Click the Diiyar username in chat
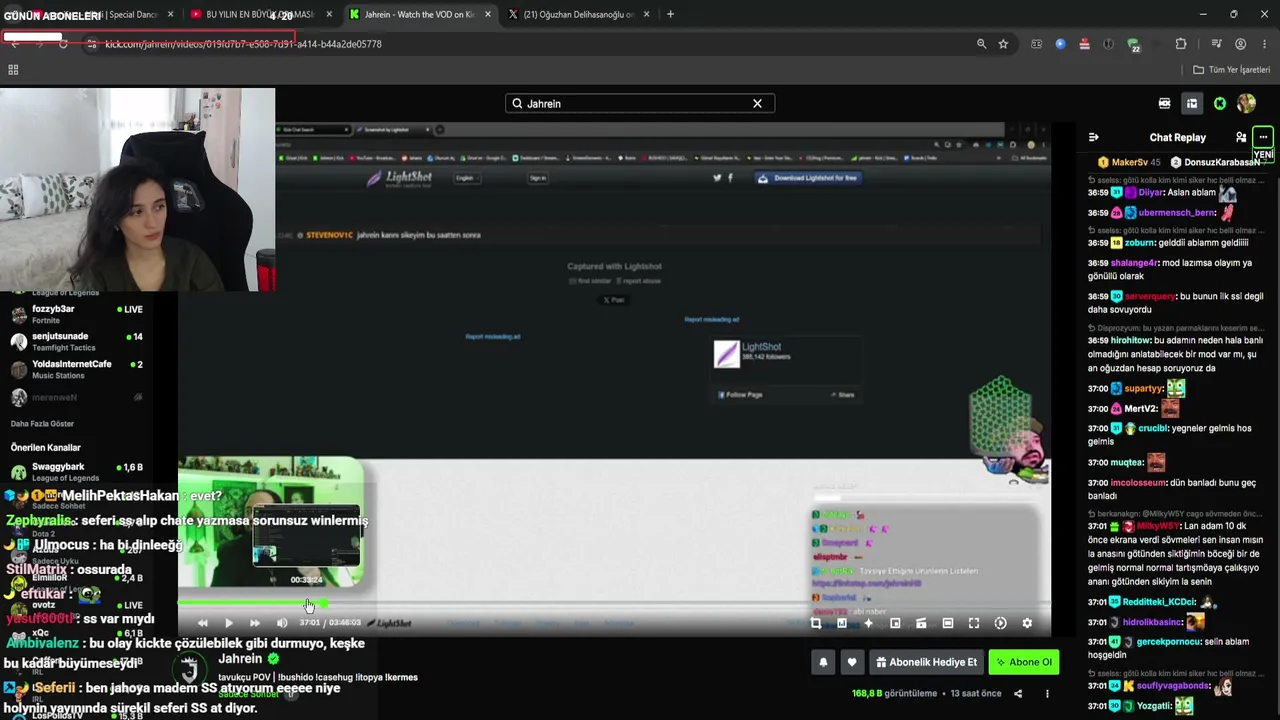 pos(1150,192)
